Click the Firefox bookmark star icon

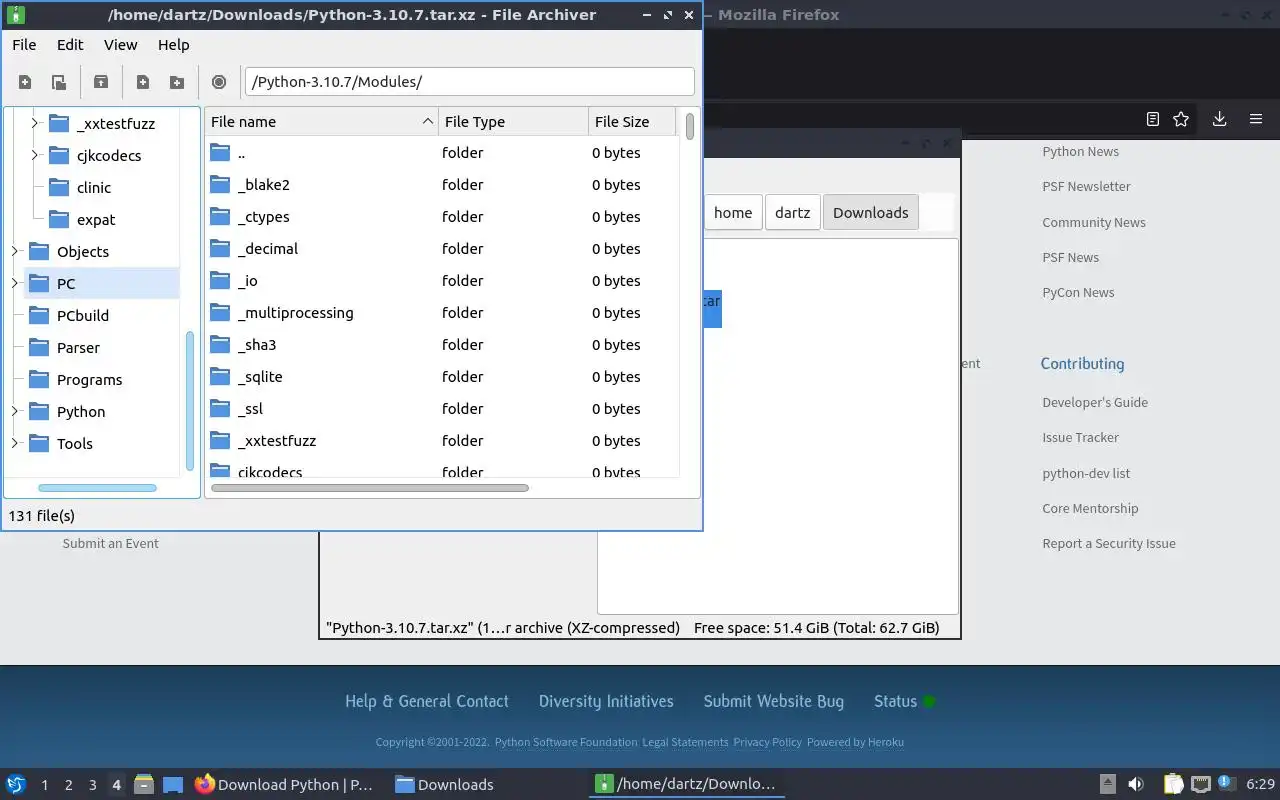1181,119
